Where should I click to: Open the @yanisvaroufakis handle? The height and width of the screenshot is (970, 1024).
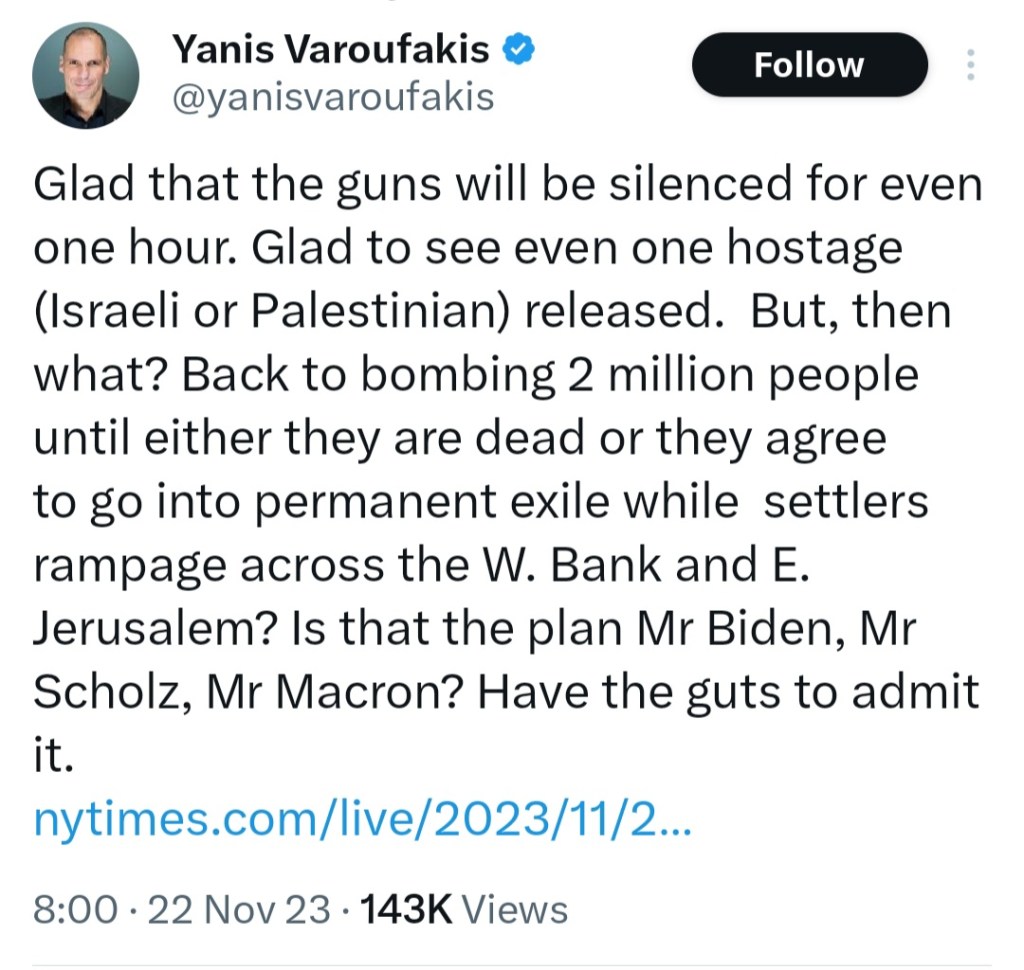pyautogui.click(x=333, y=97)
